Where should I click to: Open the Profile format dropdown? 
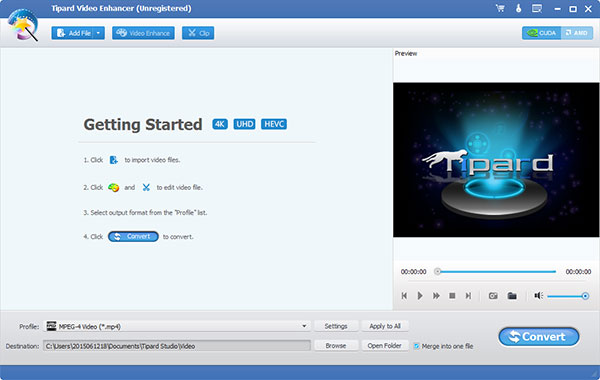(177, 326)
